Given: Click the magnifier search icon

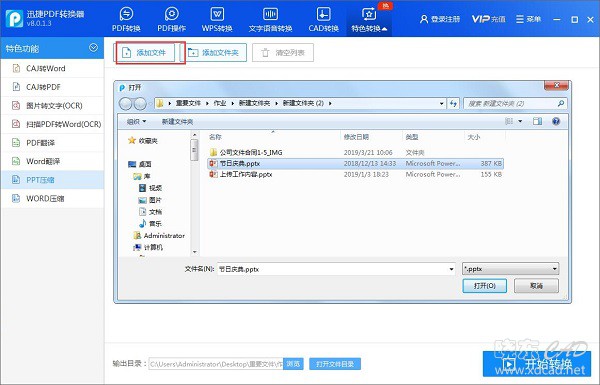Looking at the screenshot, I should point(561,103).
